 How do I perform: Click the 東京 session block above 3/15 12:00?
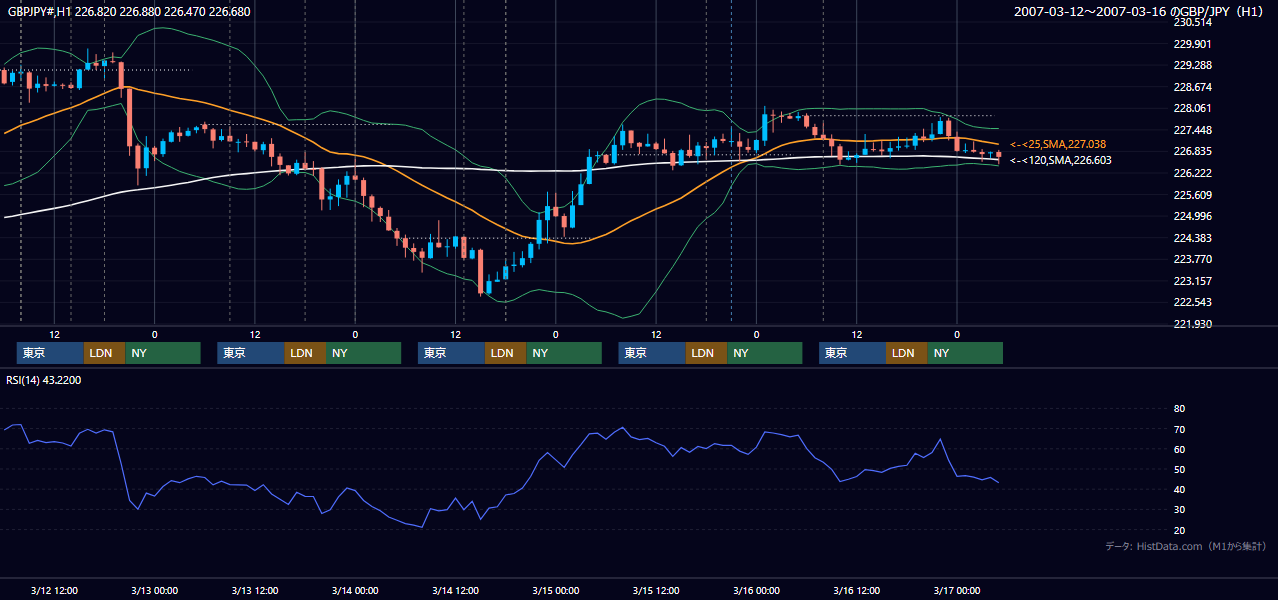click(x=652, y=353)
